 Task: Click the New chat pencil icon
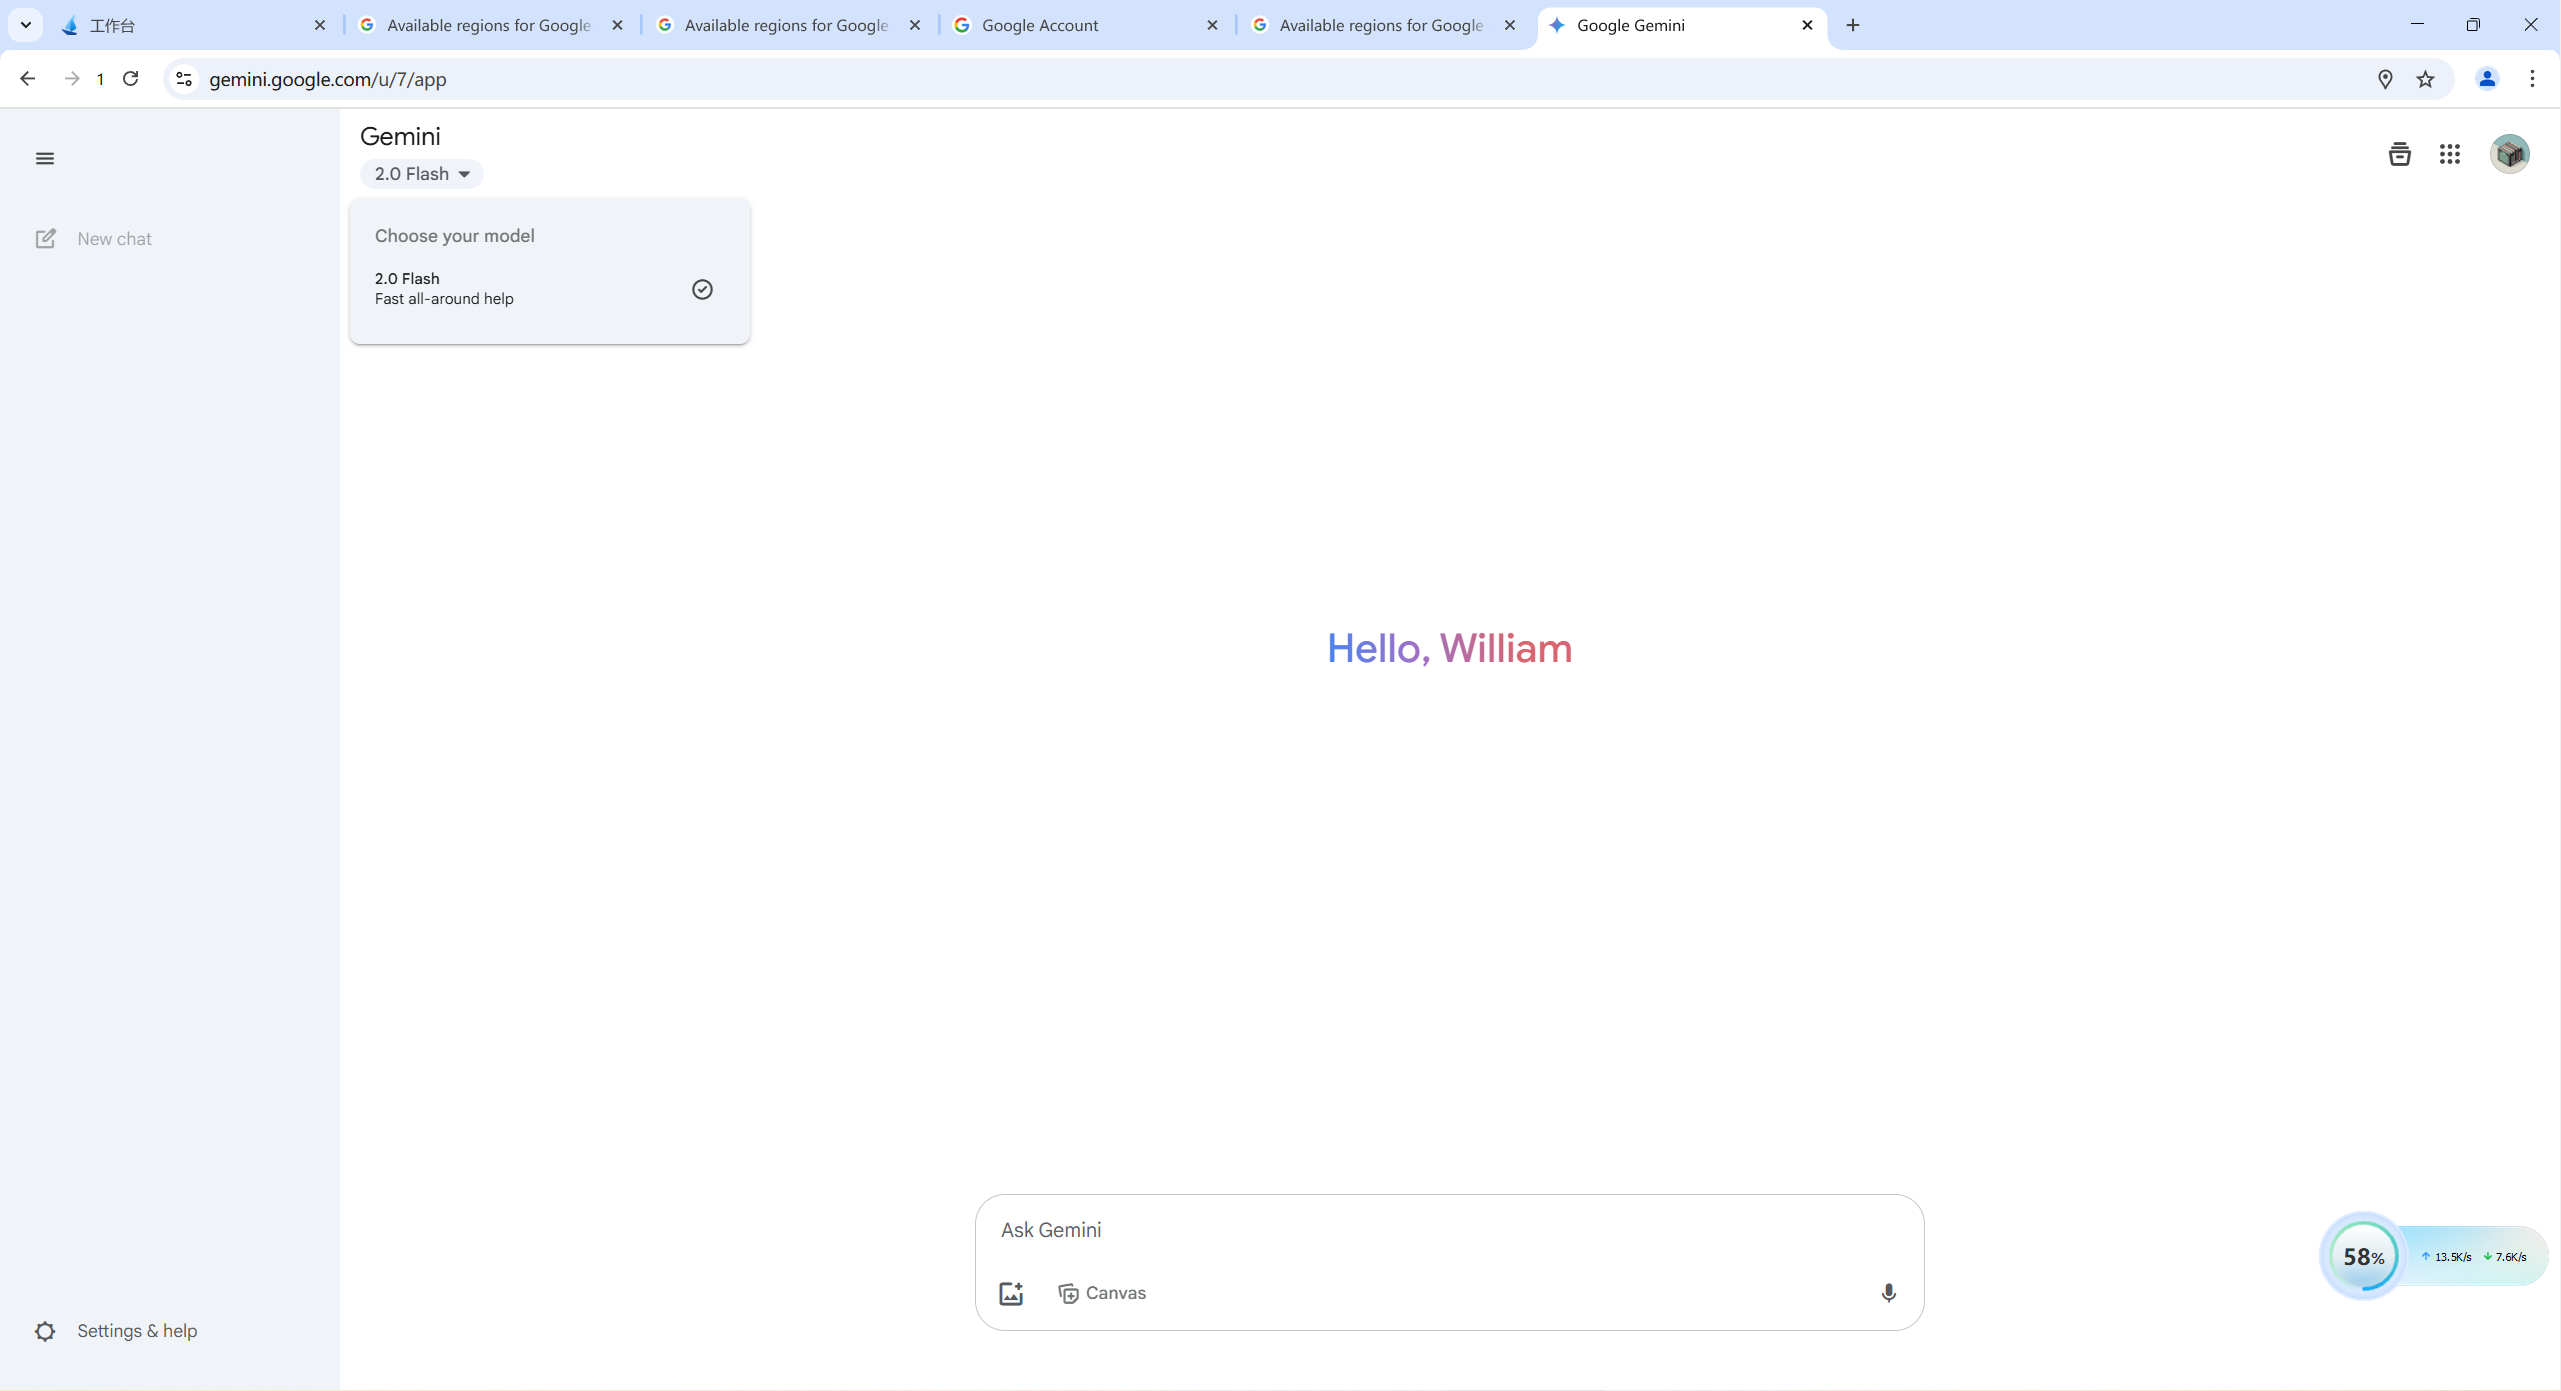(45, 239)
